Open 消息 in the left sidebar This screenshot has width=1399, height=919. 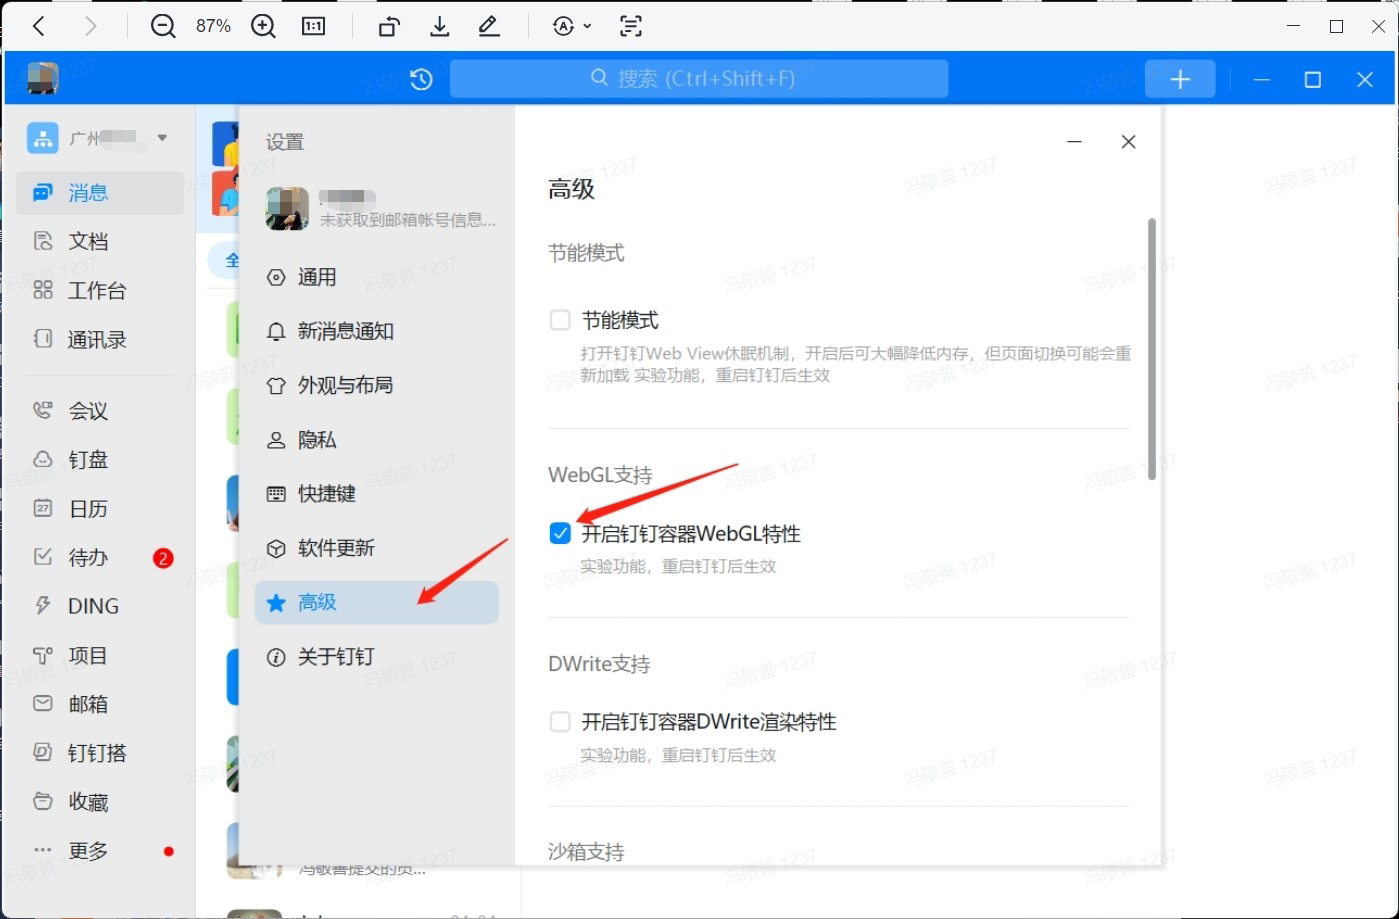coord(99,192)
